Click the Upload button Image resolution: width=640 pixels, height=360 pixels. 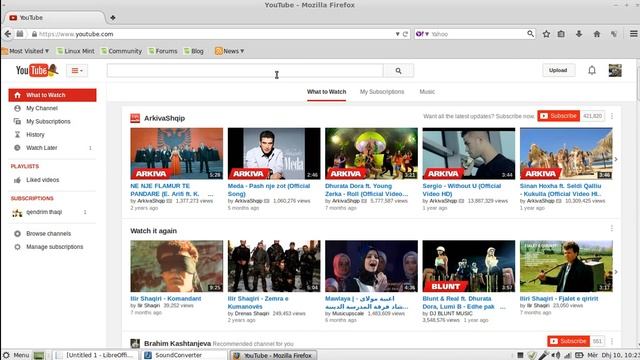(558, 70)
